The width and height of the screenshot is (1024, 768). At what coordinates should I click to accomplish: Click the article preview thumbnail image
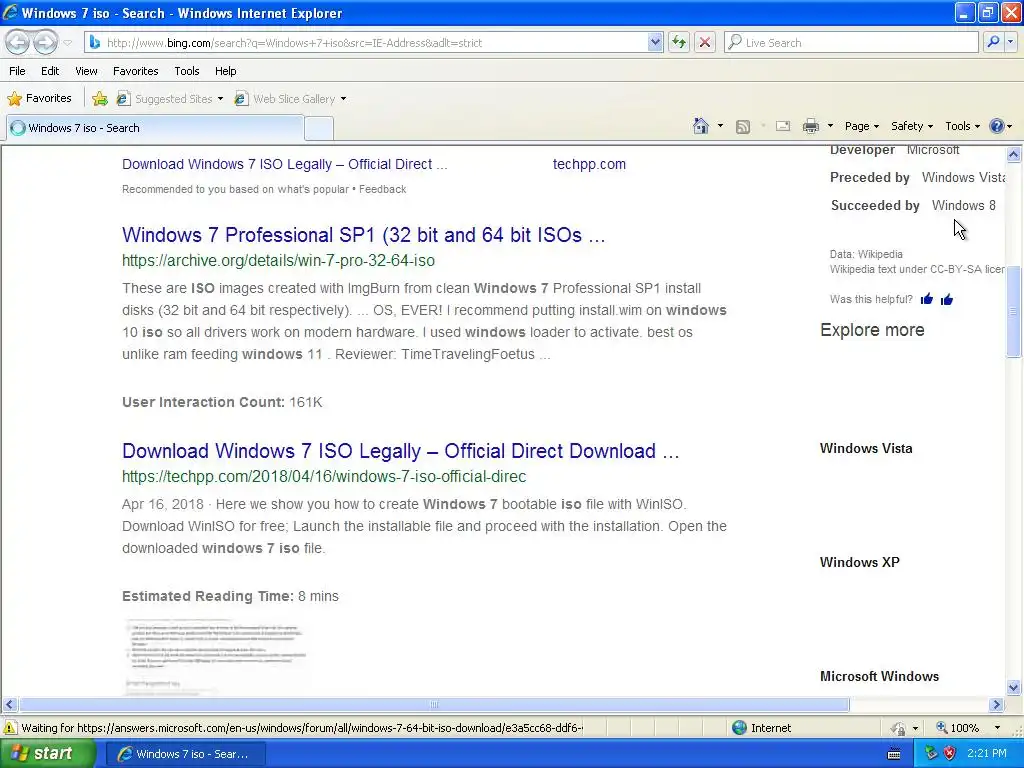(x=216, y=658)
